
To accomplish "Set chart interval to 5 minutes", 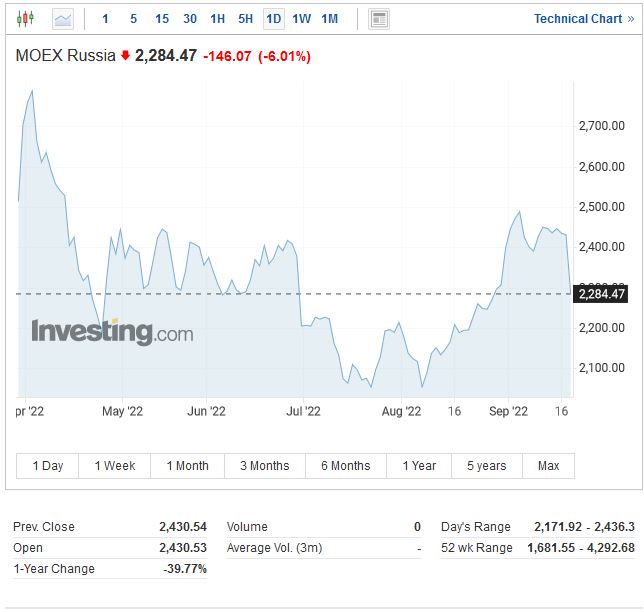I will click(133, 19).
